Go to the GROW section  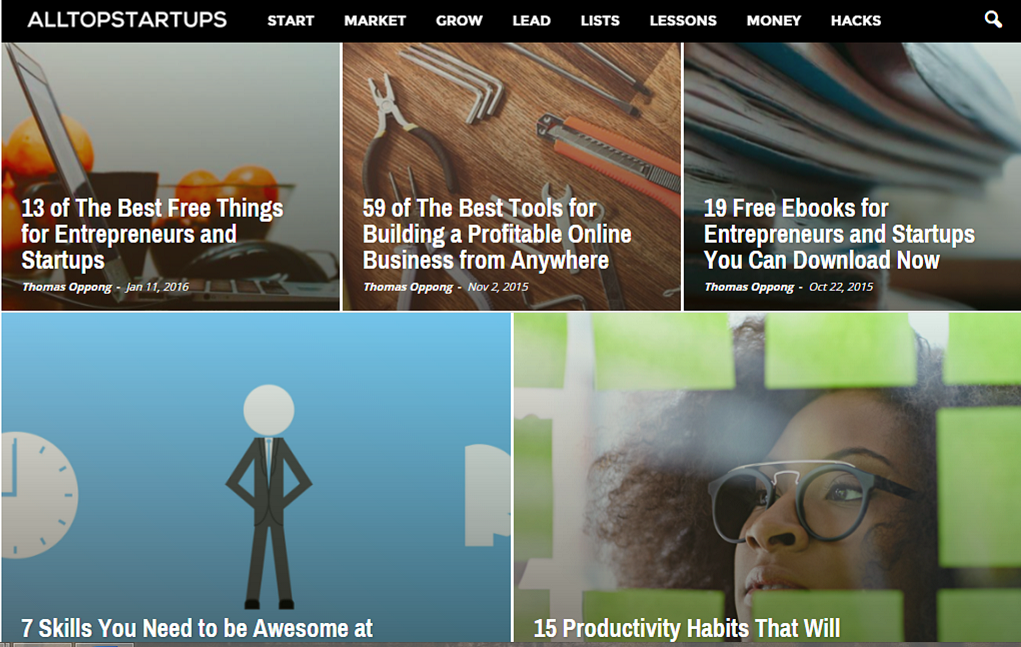point(459,20)
